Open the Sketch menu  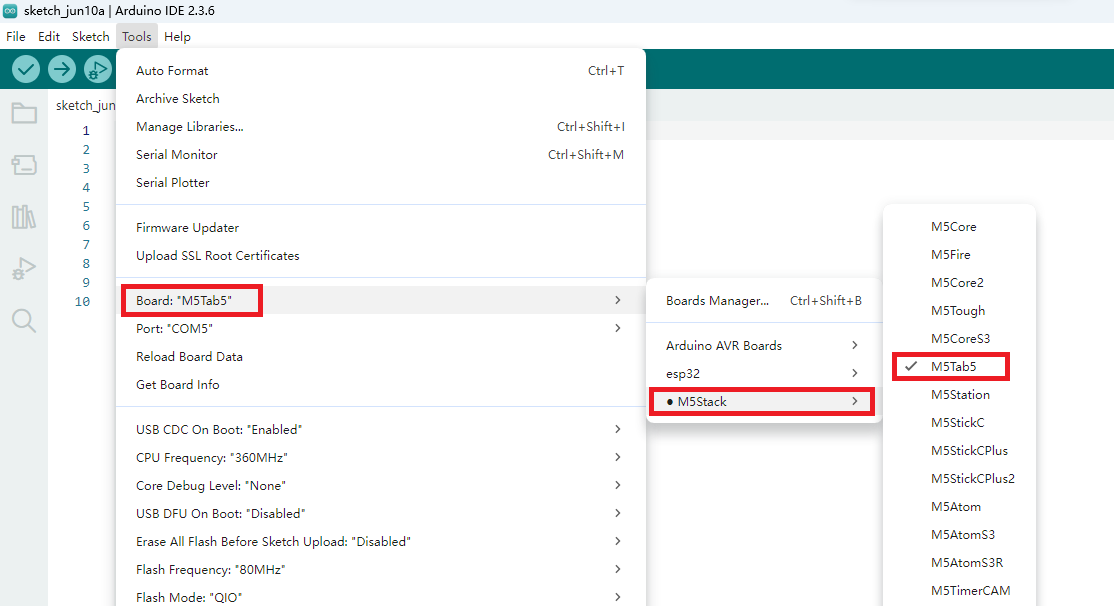91,36
